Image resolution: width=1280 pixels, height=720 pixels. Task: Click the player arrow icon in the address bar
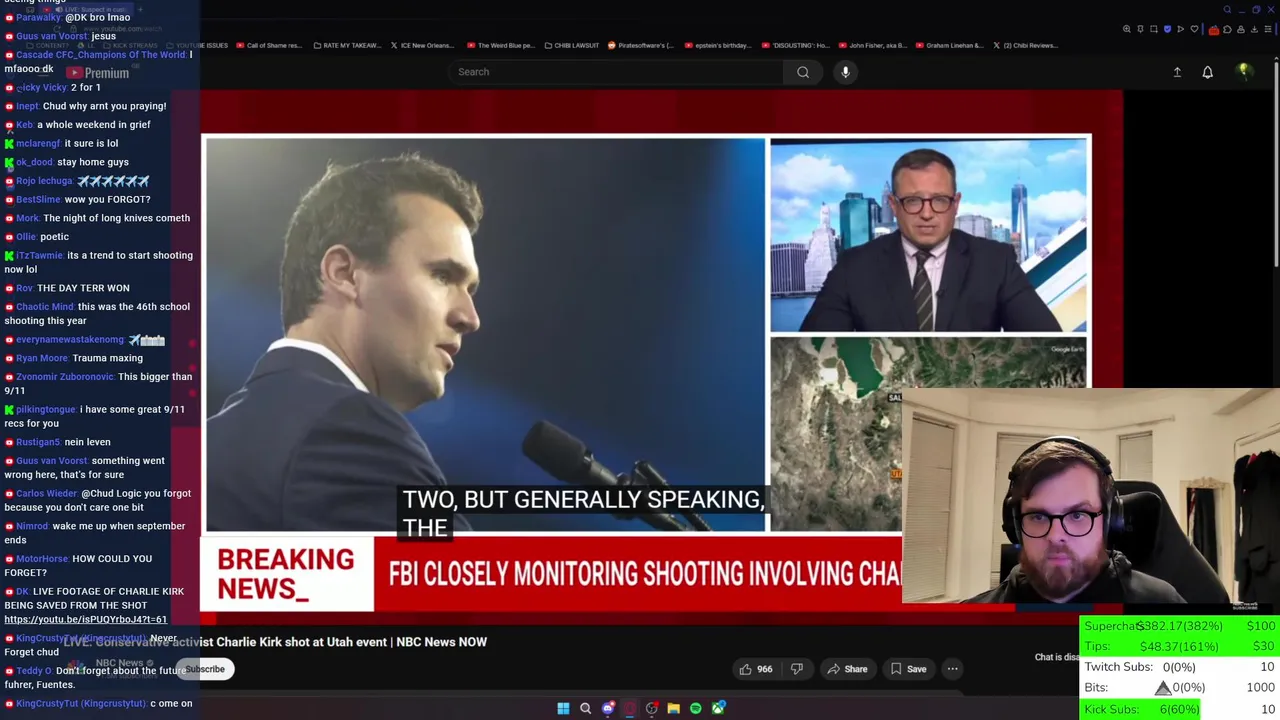(1180, 29)
